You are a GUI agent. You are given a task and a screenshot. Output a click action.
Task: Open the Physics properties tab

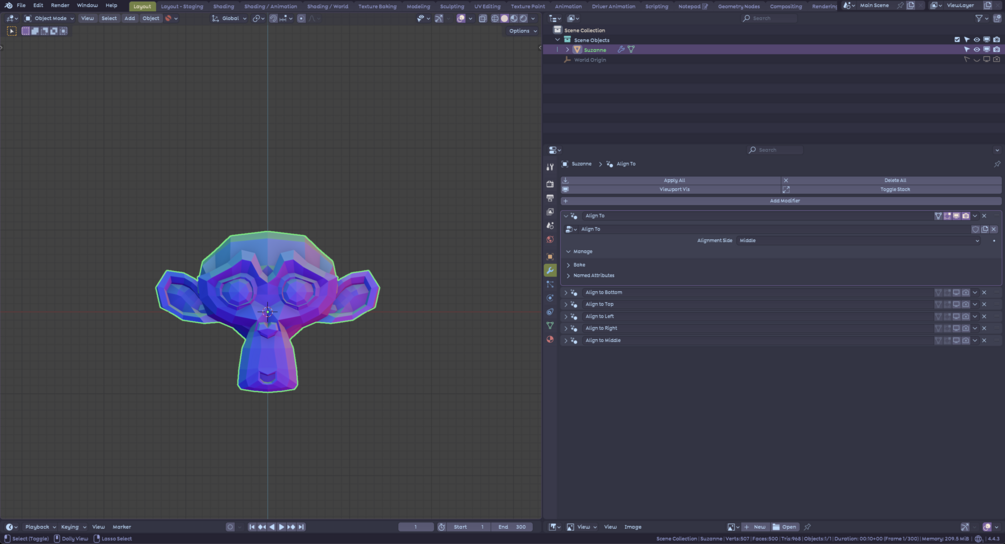point(550,298)
